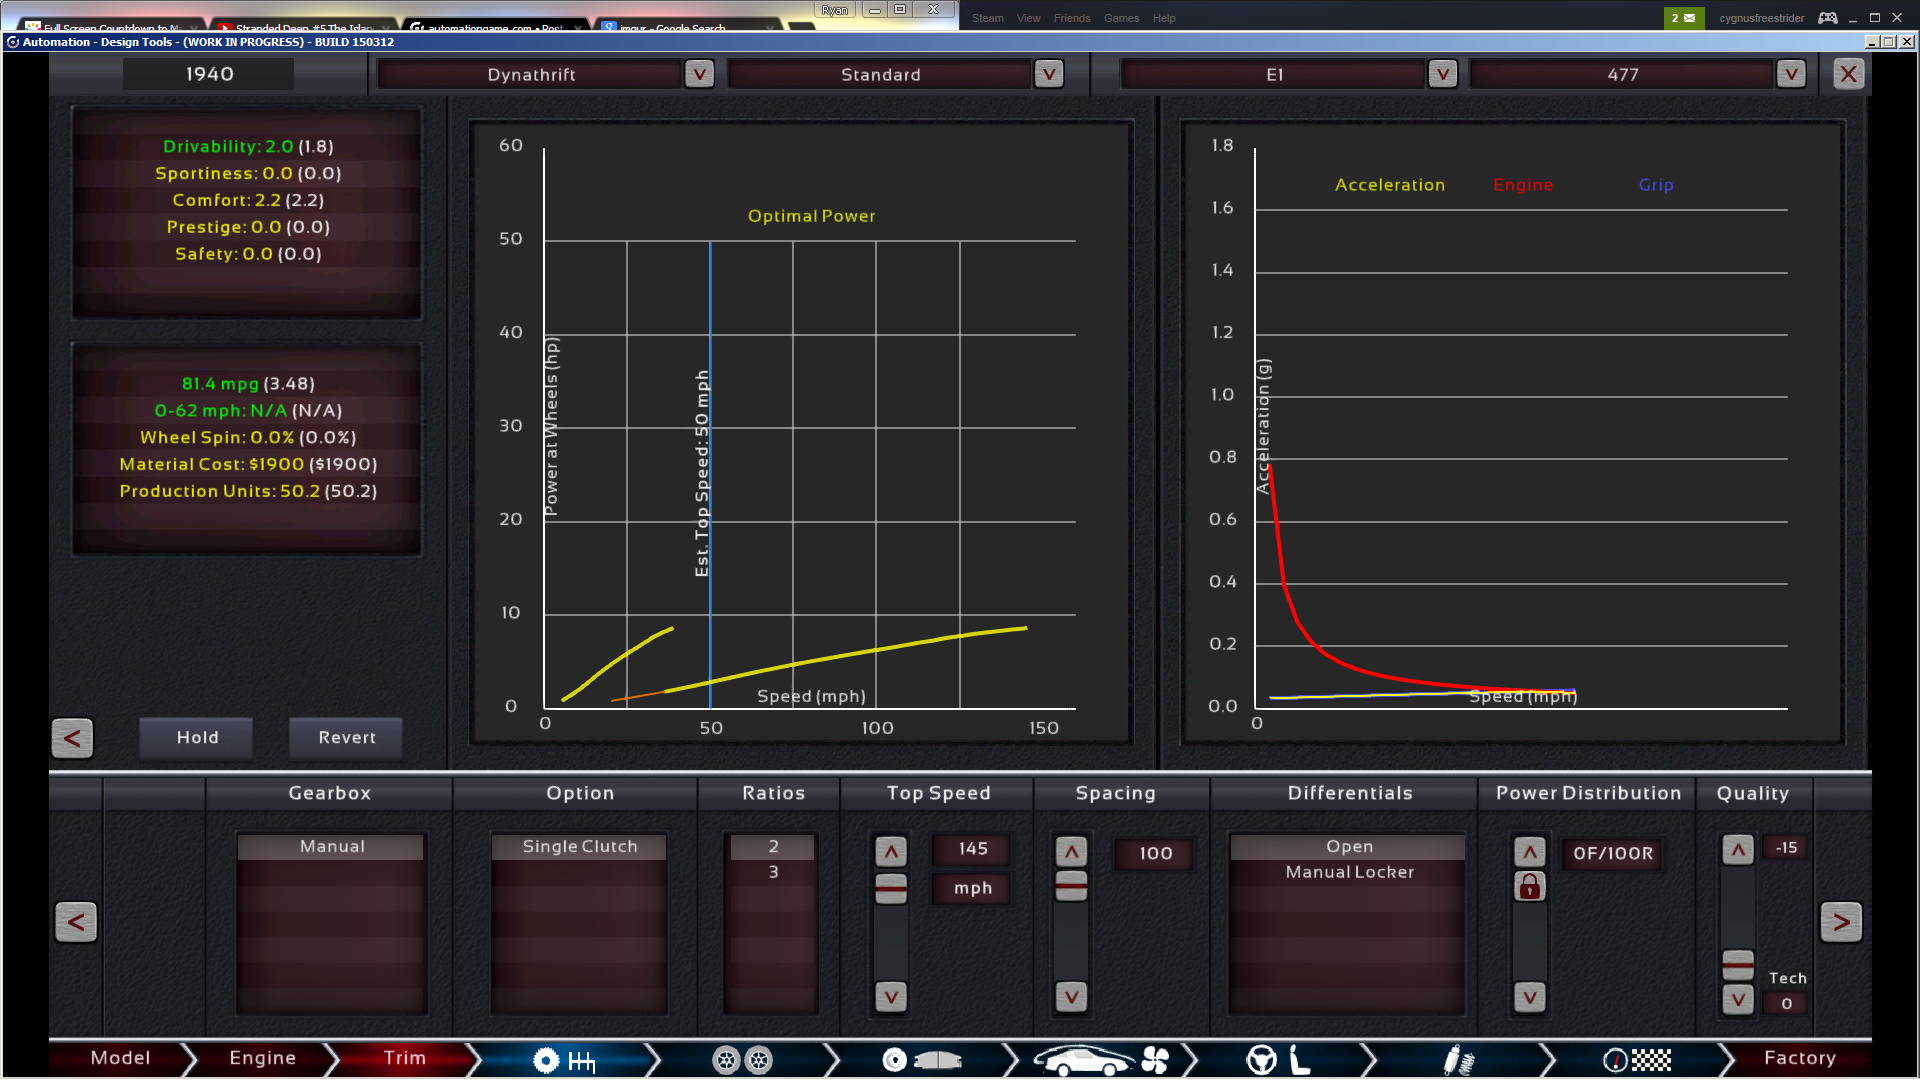This screenshot has height=1080, width=1920.
Task: Click the Revert button
Action: click(347, 738)
